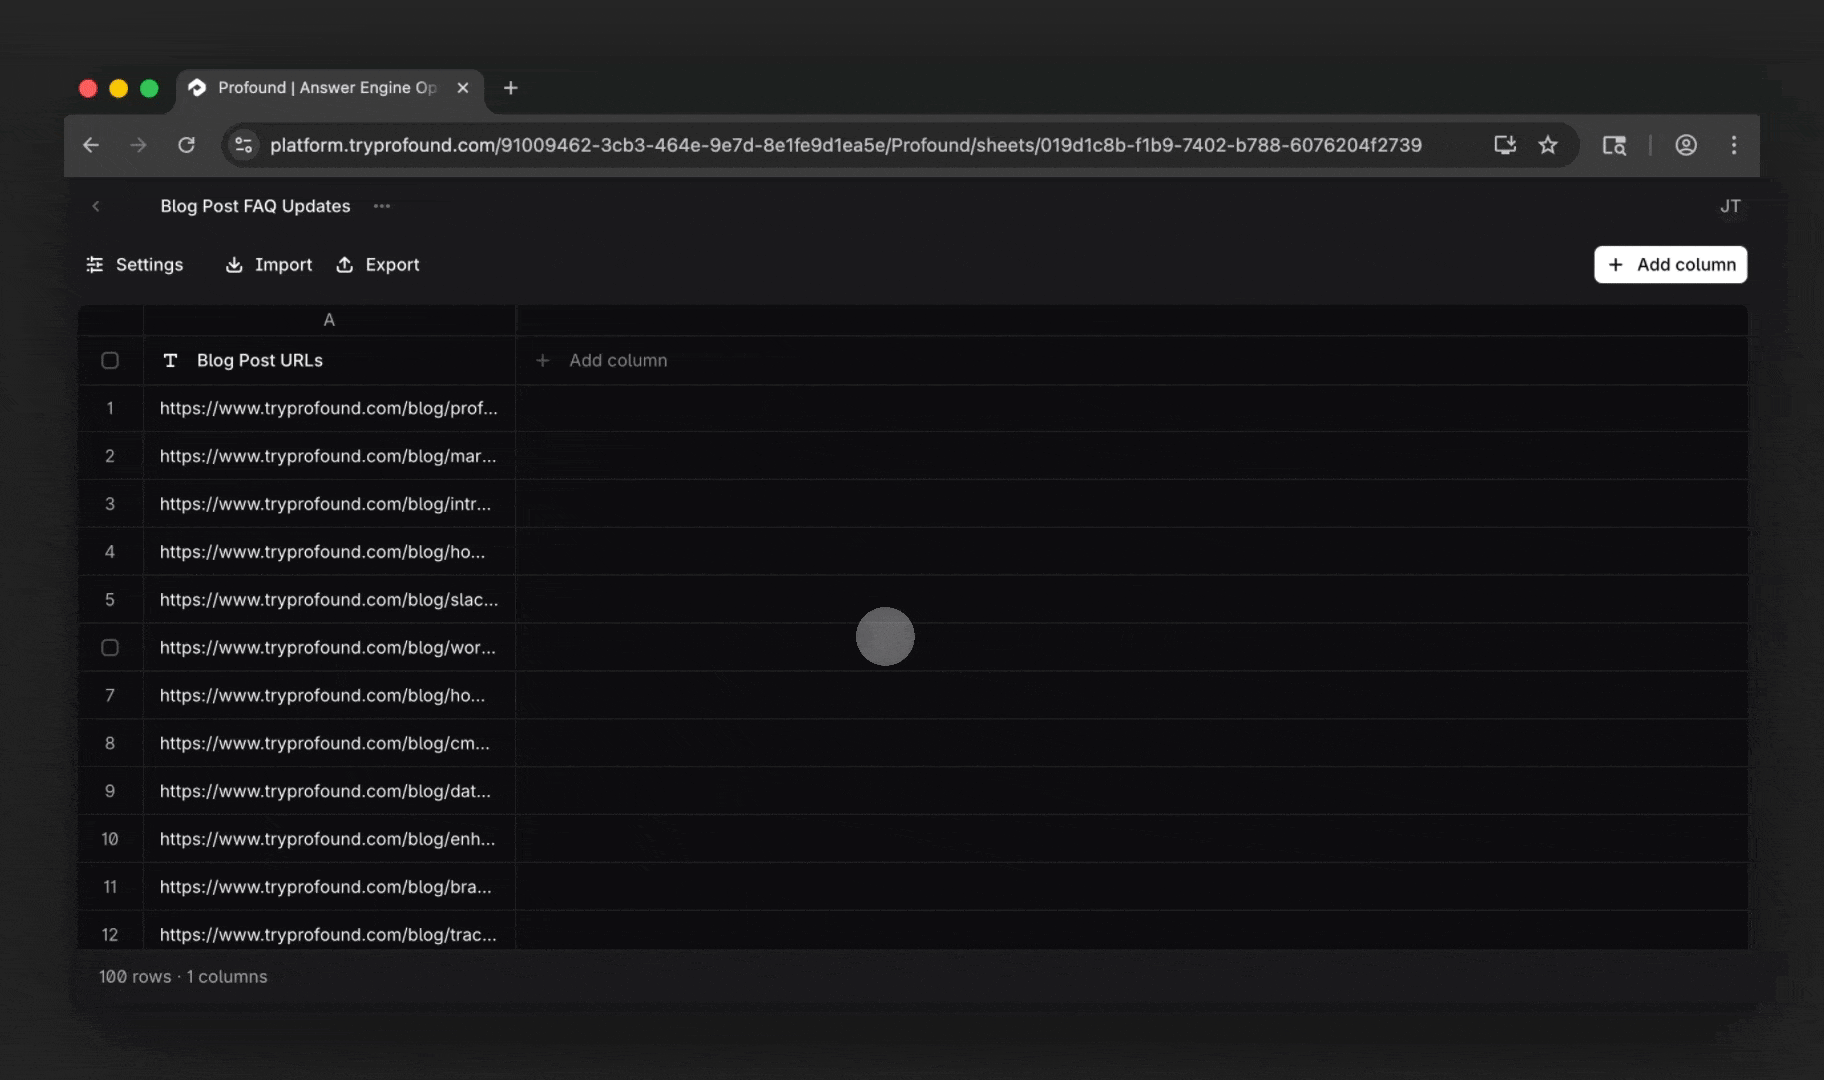Select the cell ending in blog/slac...
The image size is (1824, 1080).
pos(329,600)
